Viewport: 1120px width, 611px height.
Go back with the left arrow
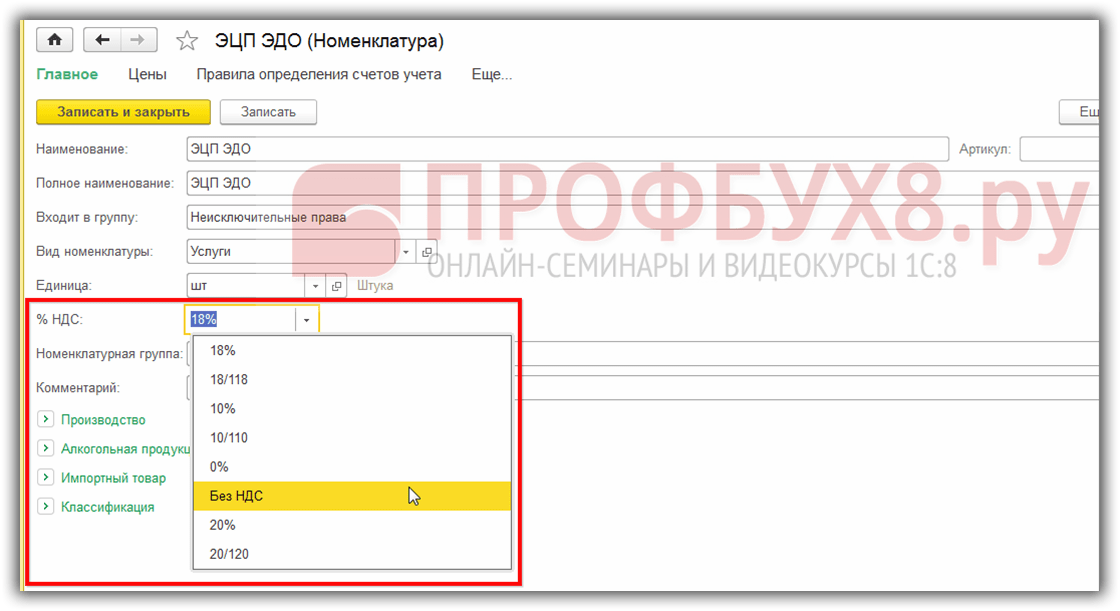(103, 40)
